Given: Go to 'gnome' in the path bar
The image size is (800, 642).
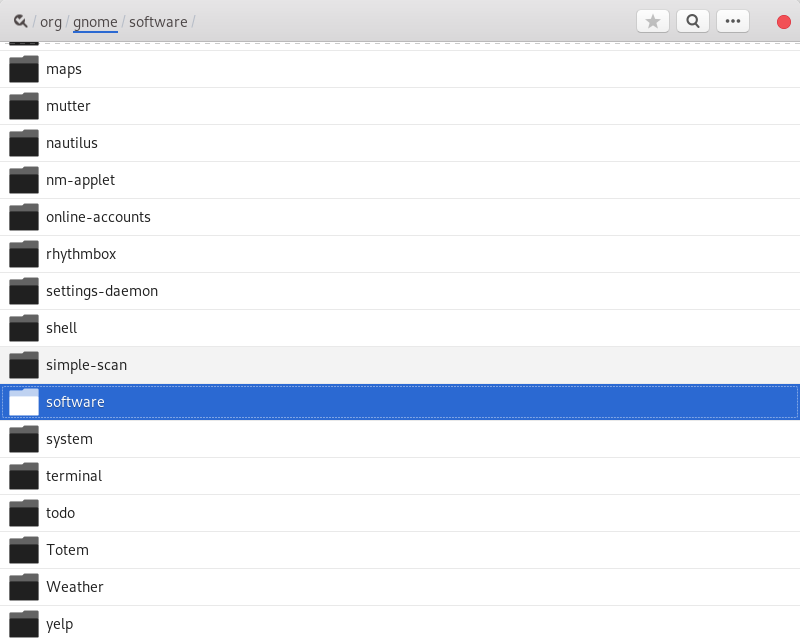Looking at the screenshot, I should click(95, 22).
